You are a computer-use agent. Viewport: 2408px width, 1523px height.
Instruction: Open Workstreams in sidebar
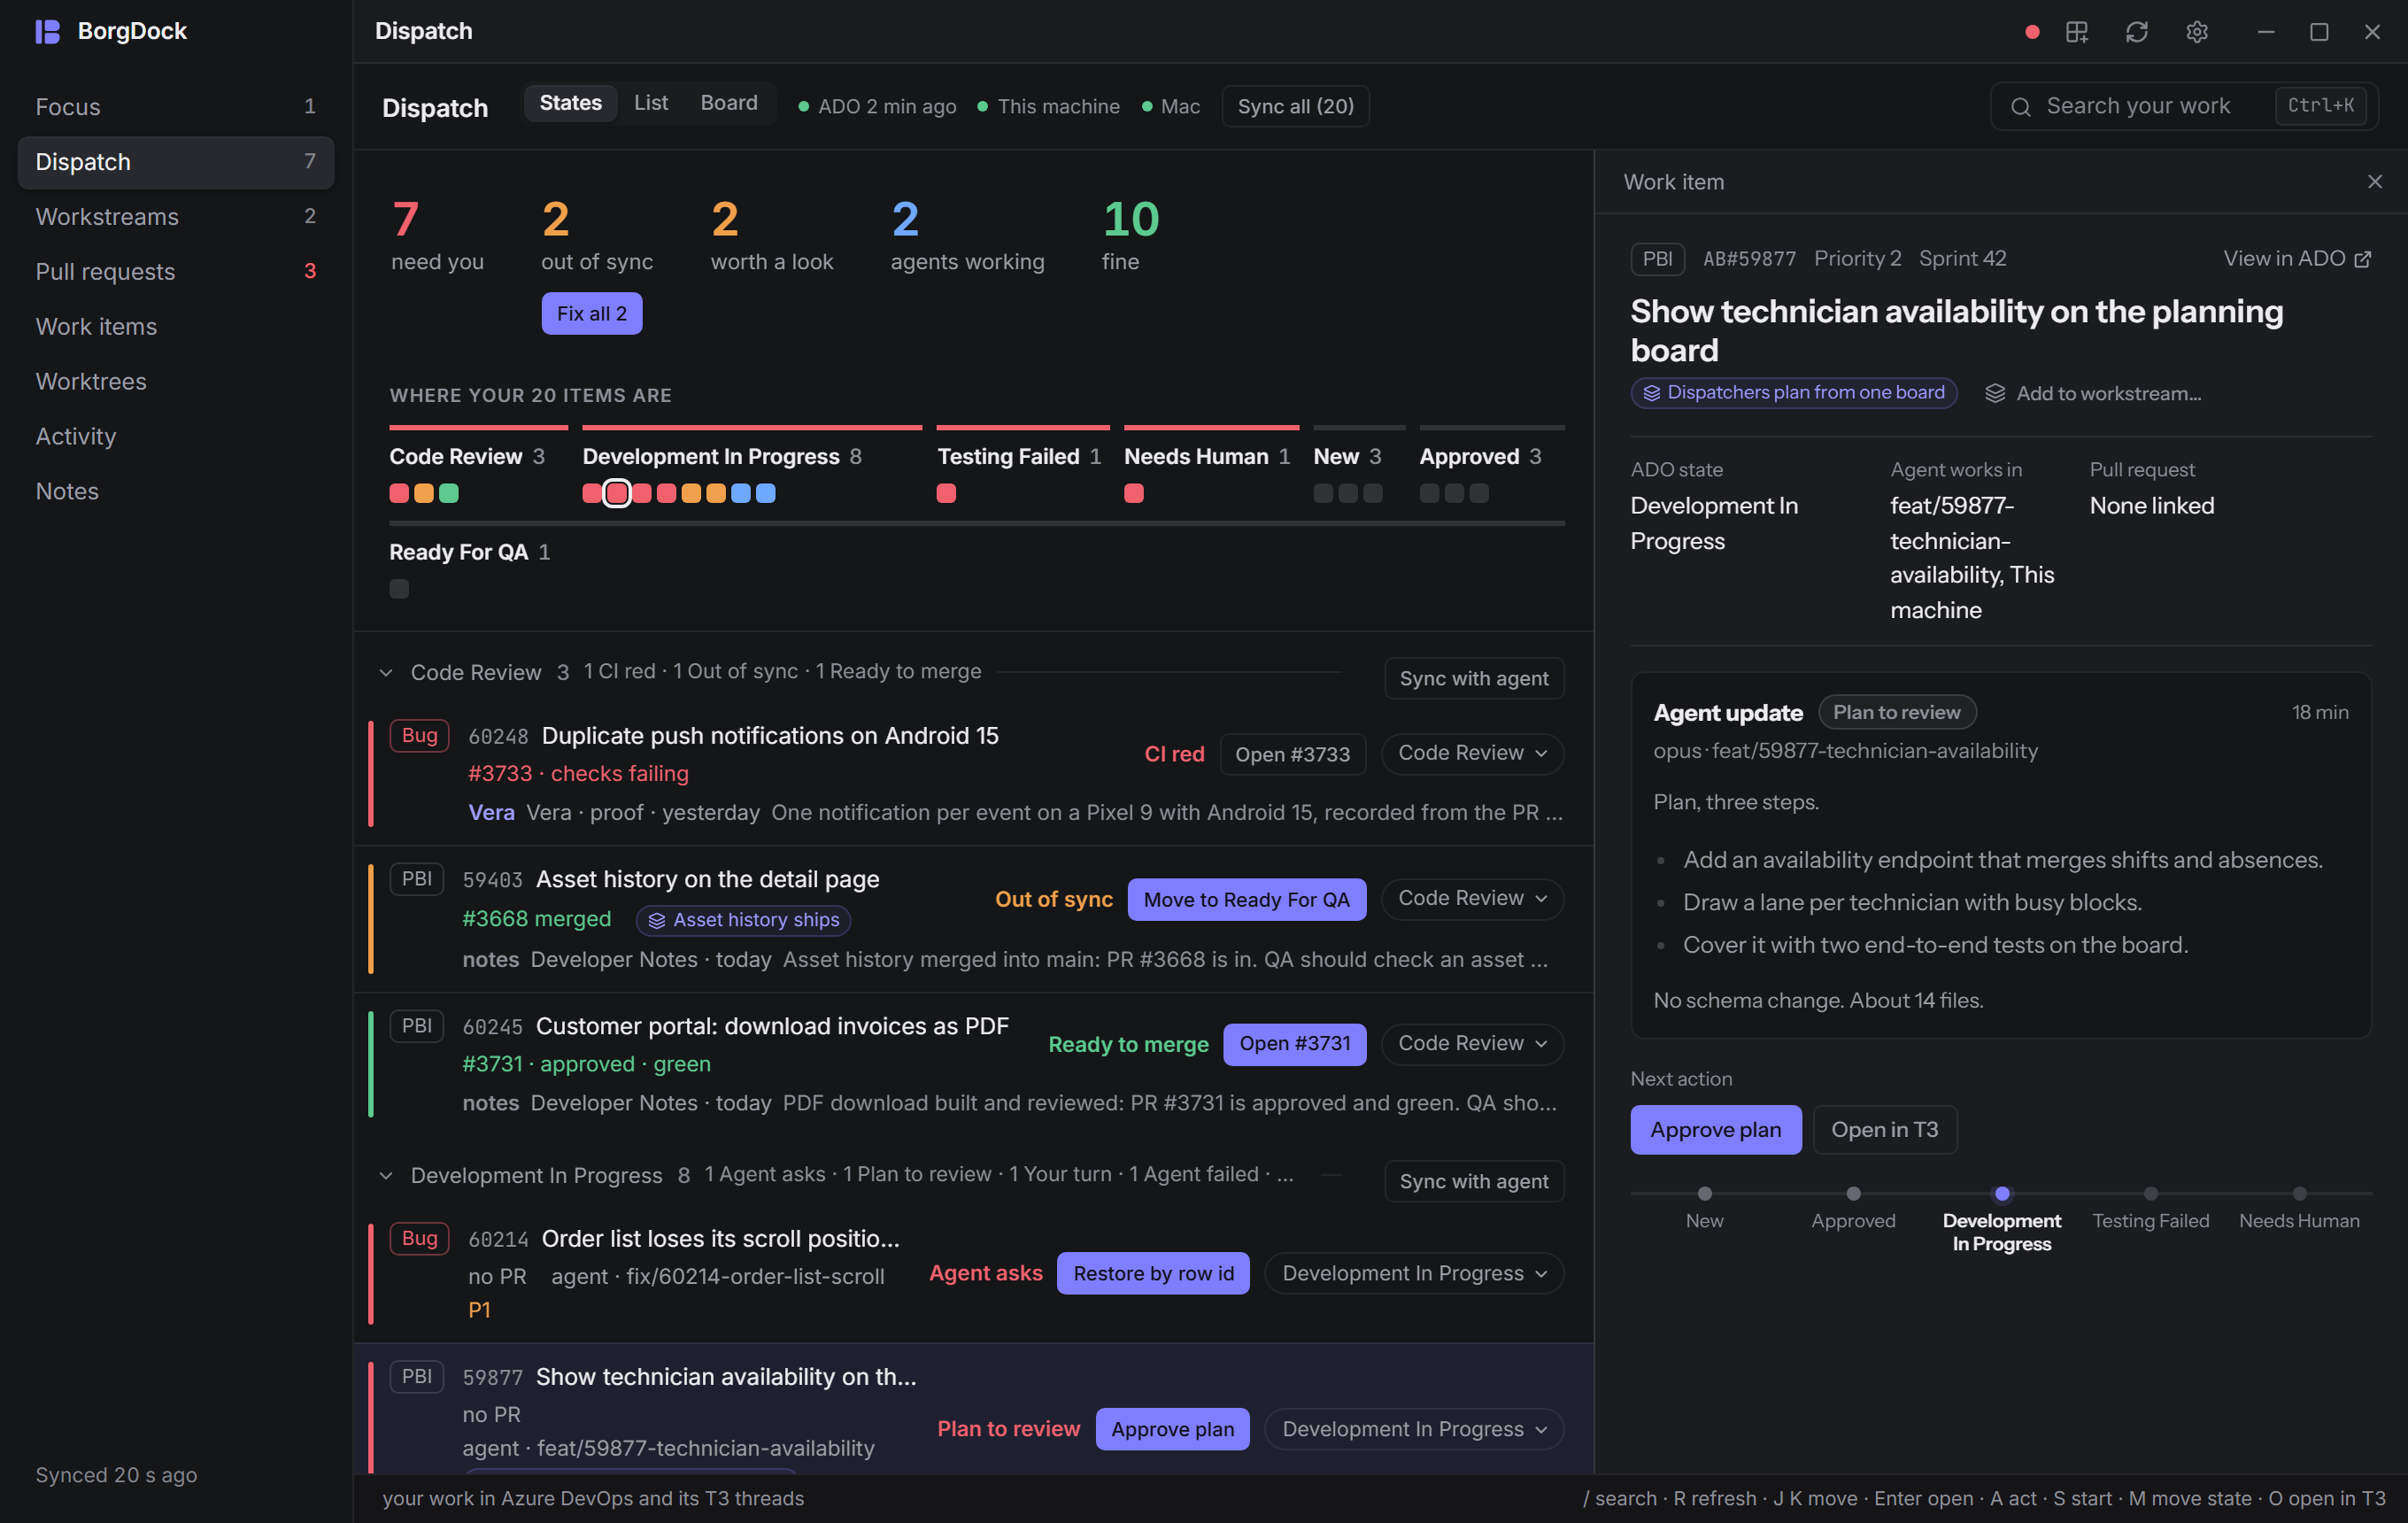pos(176,217)
